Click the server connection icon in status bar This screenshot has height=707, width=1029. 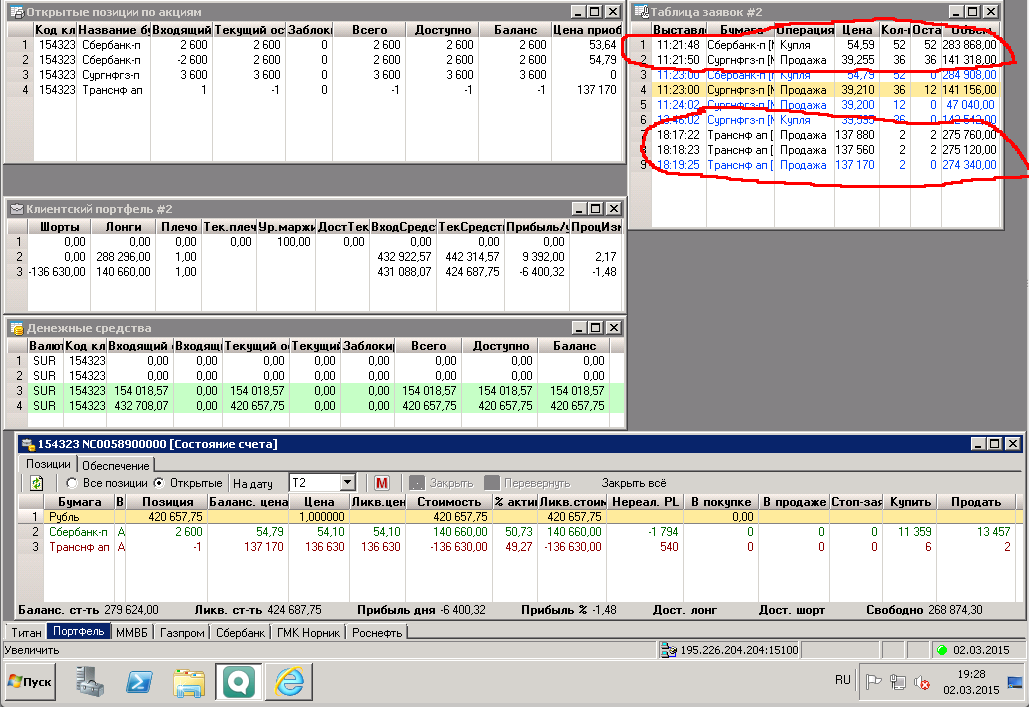[669, 651]
